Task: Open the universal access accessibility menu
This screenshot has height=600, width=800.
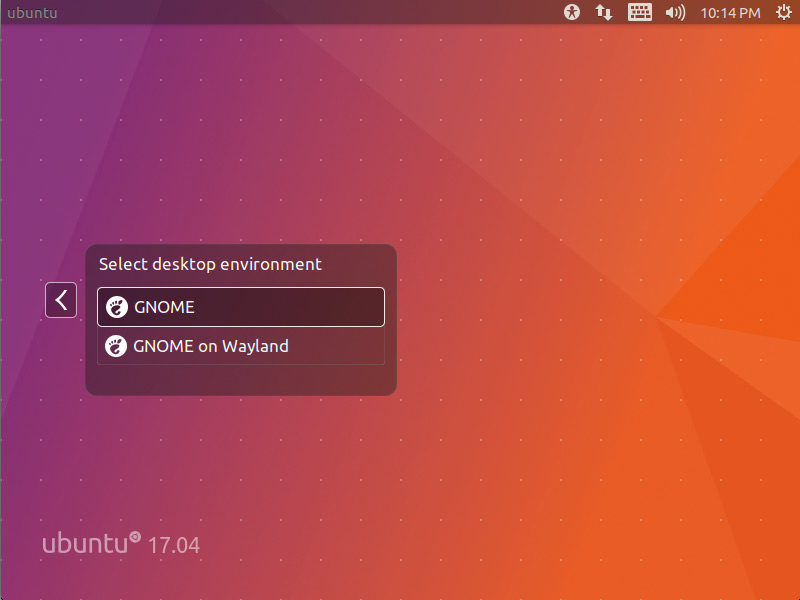Action: [571, 12]
